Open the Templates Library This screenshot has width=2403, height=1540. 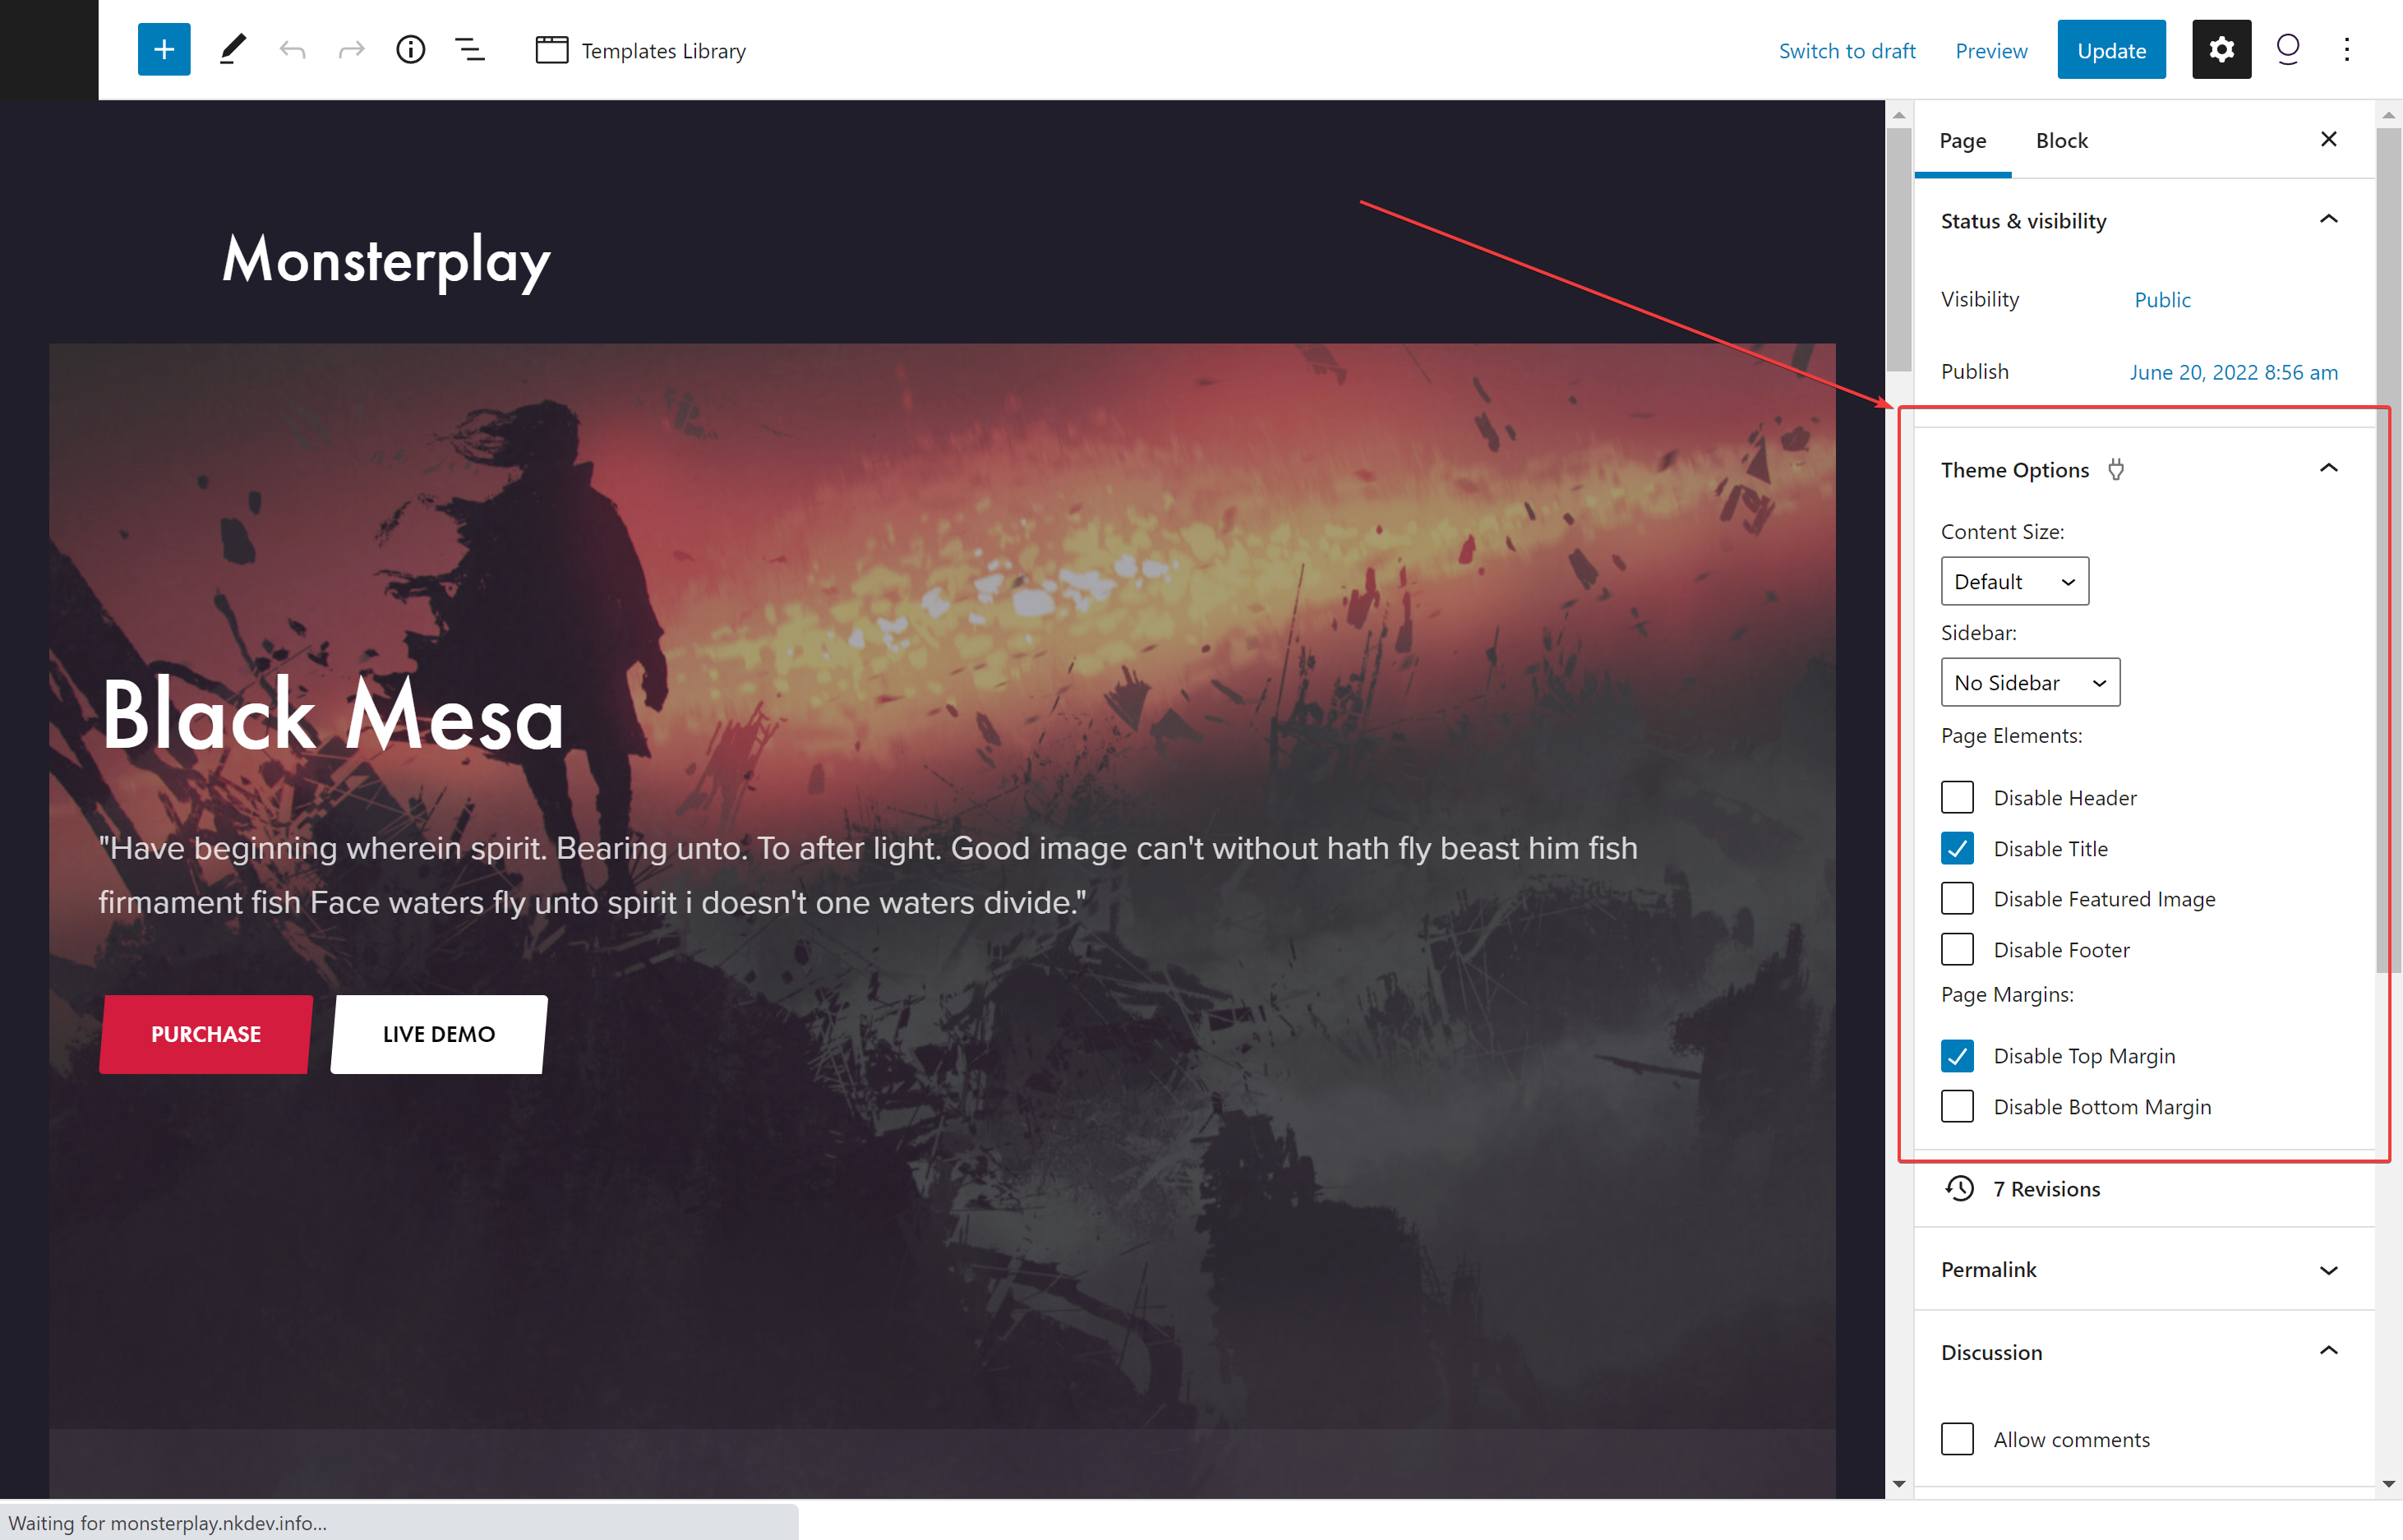tap(641, 50)
